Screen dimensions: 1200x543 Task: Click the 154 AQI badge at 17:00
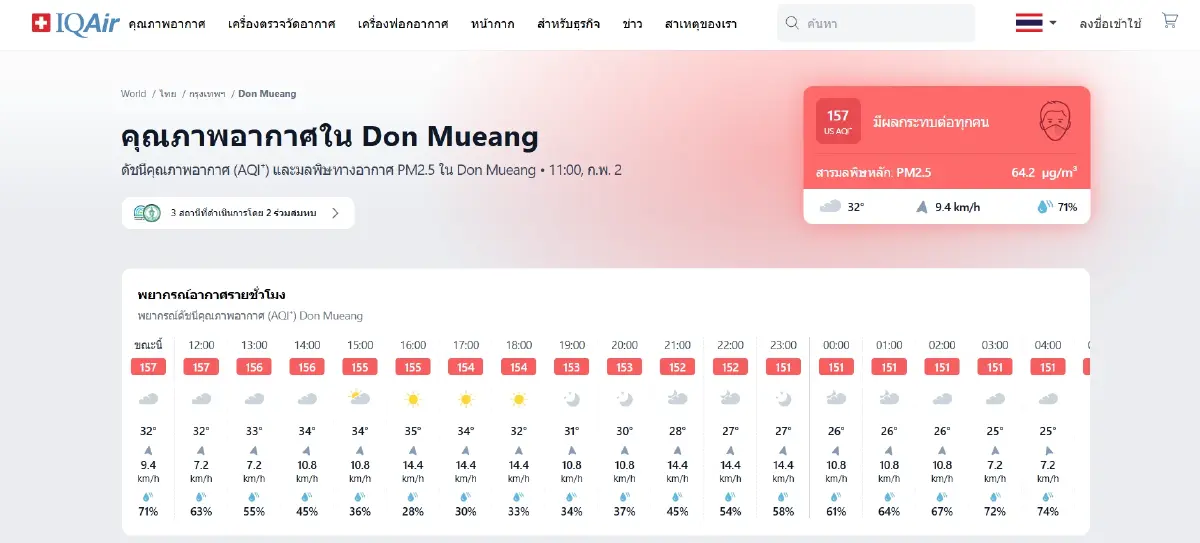[465, 367]
